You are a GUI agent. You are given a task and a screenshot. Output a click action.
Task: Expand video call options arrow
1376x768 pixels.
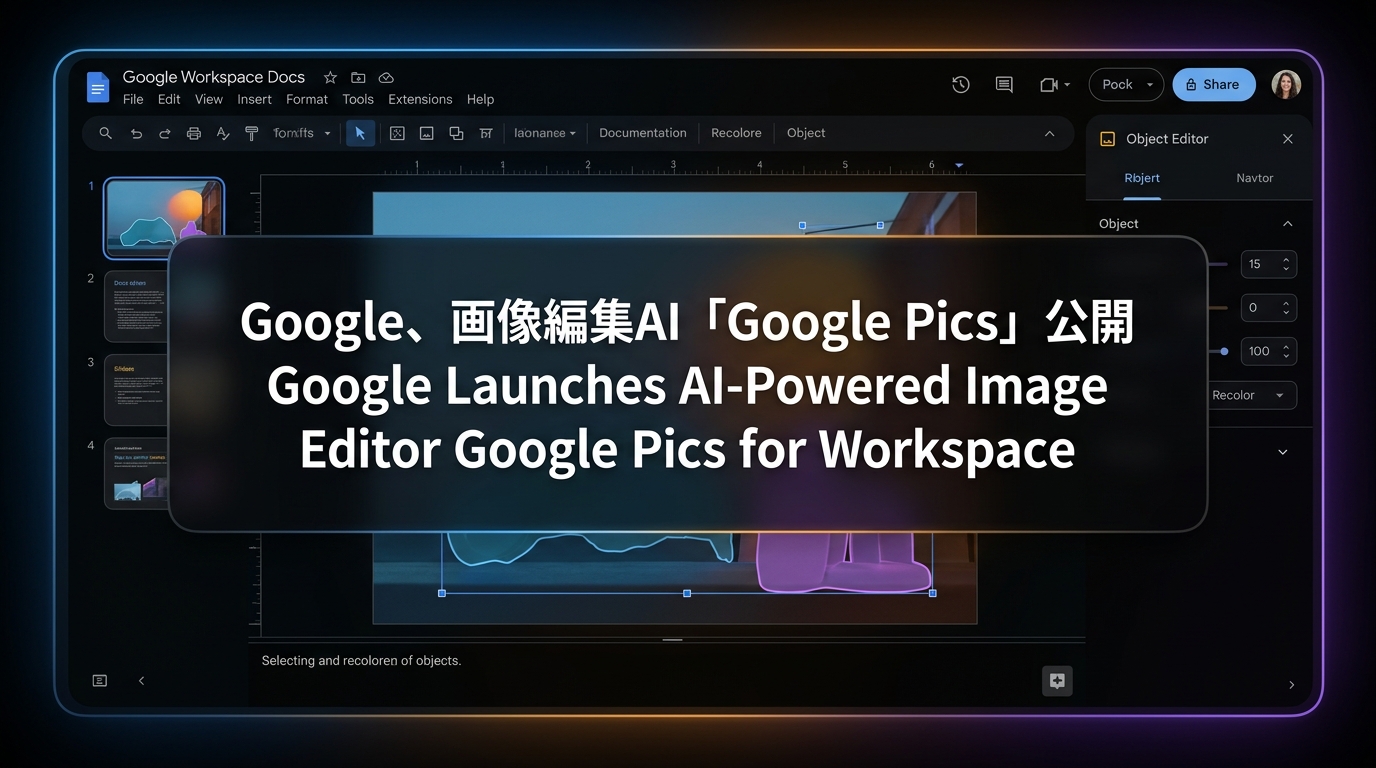[1068, 85]
